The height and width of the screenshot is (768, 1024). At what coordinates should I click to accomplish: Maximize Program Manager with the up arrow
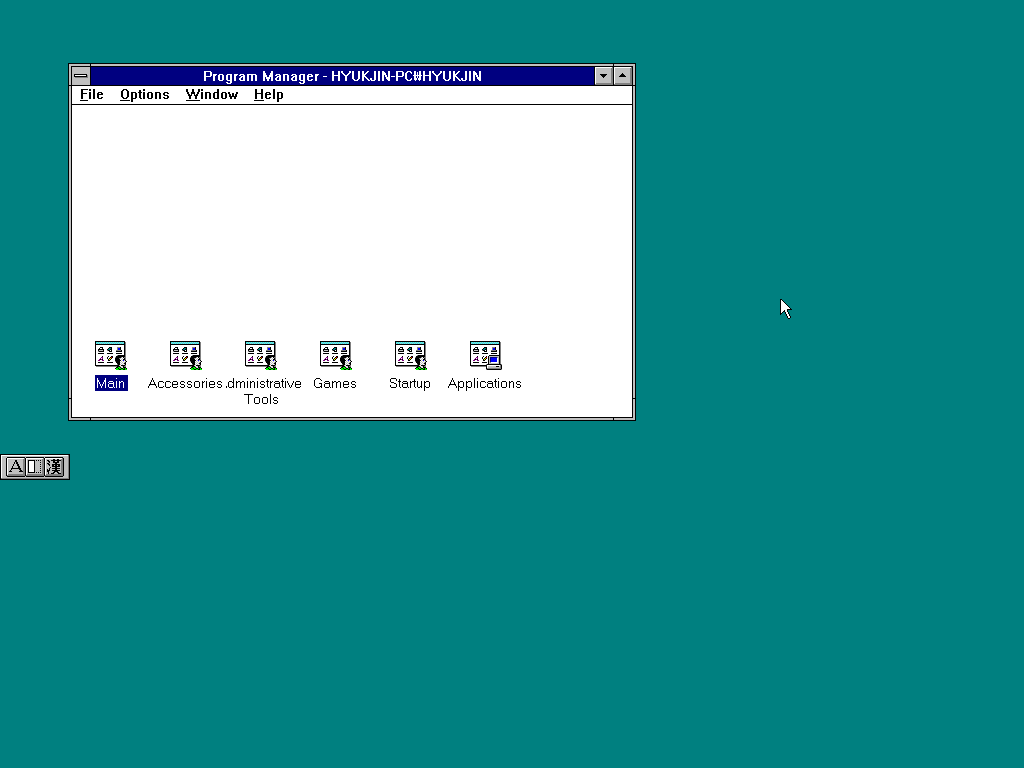coord(623,76)
